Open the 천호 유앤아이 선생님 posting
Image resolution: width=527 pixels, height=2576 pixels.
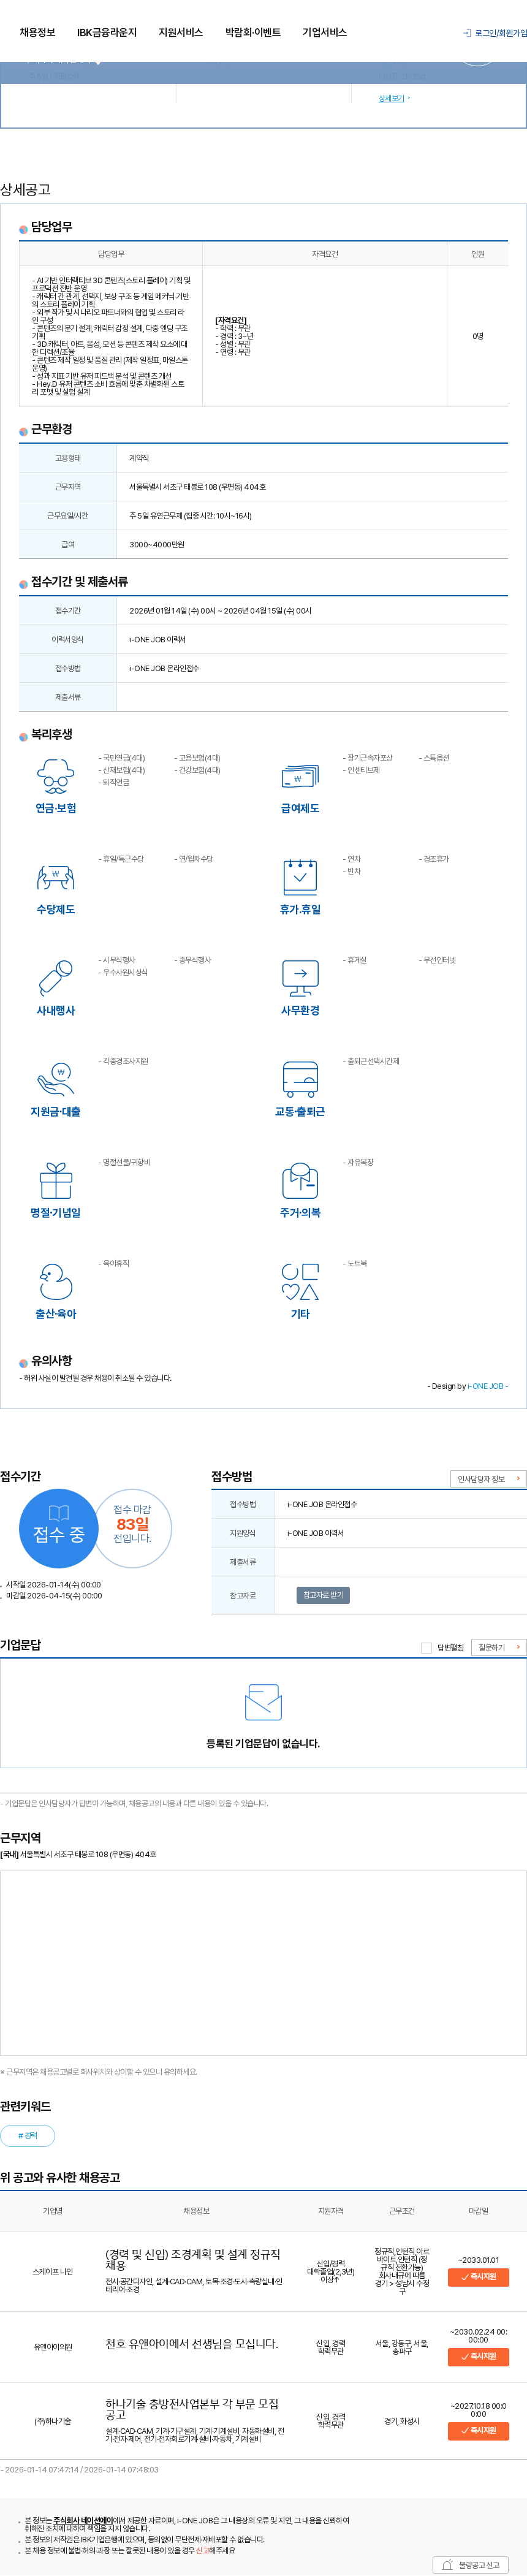192,2343
